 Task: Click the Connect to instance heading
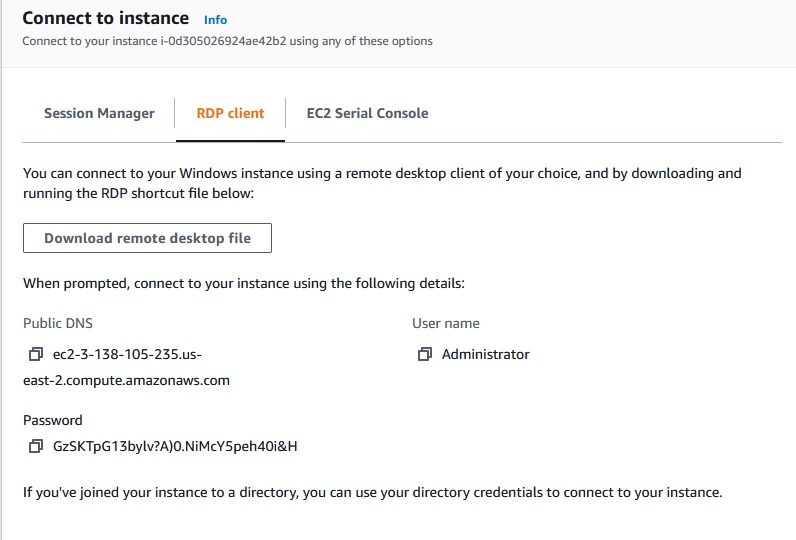coord(105,18)
